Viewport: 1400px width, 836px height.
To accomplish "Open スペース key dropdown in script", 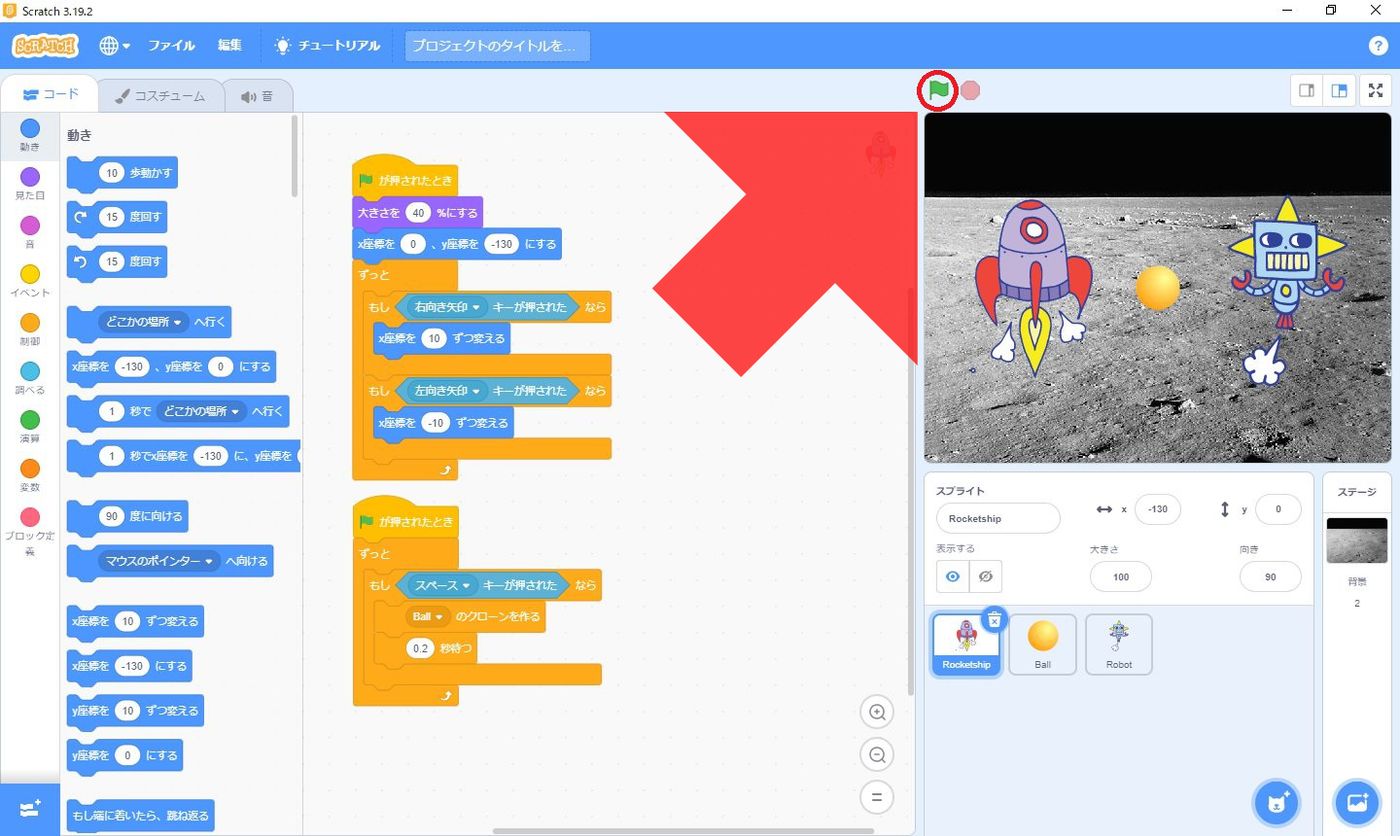I will click(x=443, y=585).
